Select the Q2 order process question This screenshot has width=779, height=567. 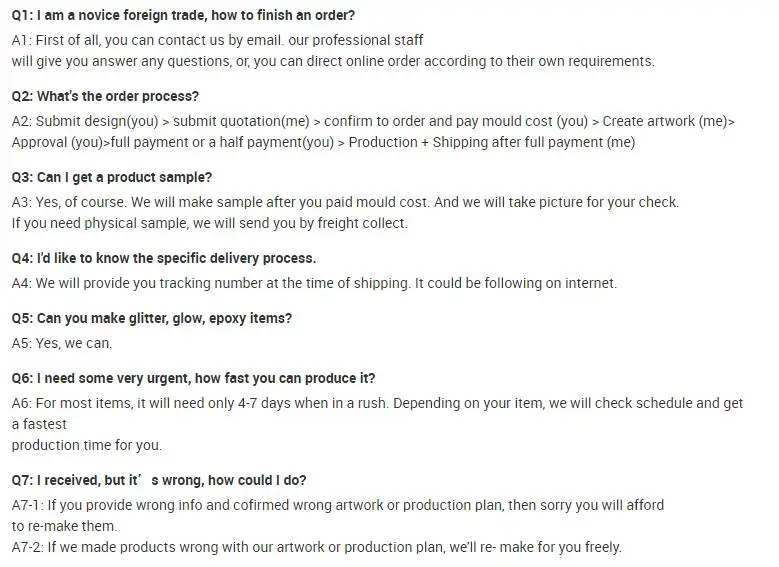tap(105, 96)
